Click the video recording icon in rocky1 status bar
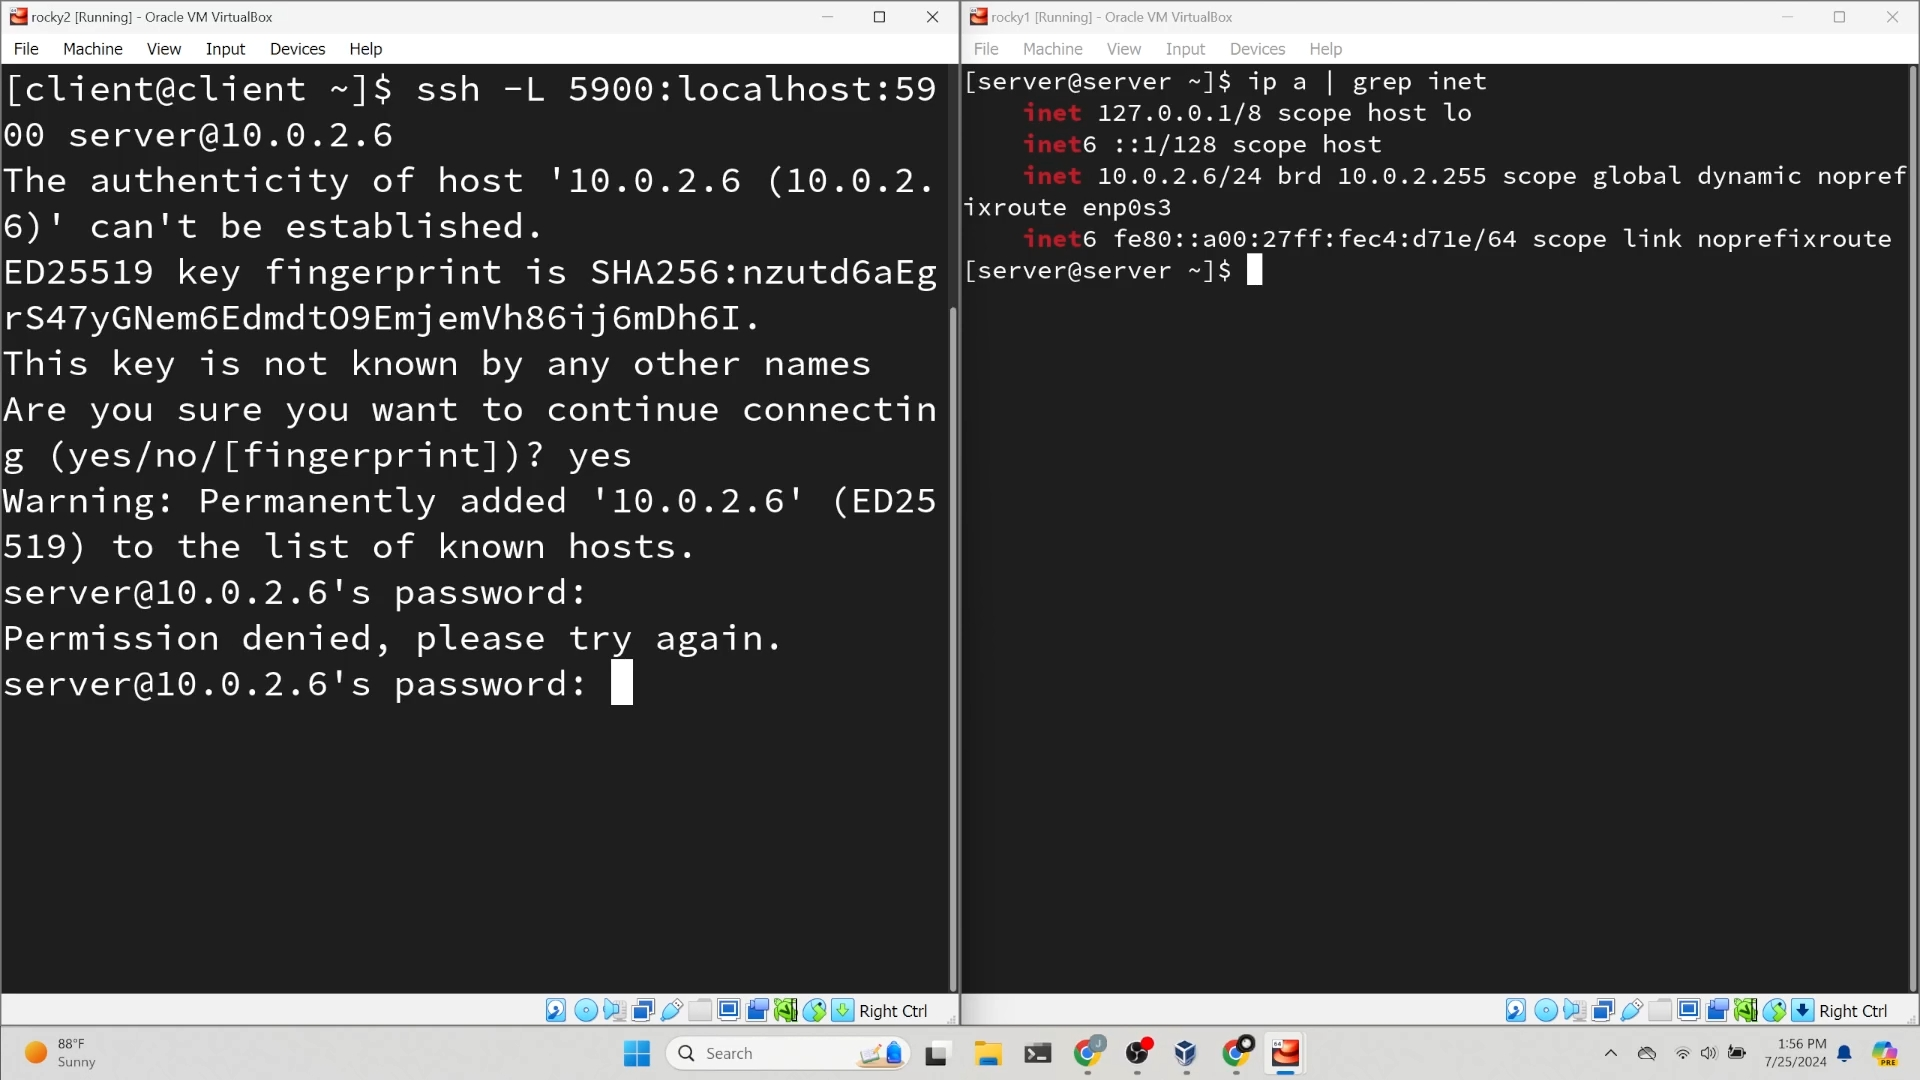This screenshot has height=1080, width=1920. 1717,1010
